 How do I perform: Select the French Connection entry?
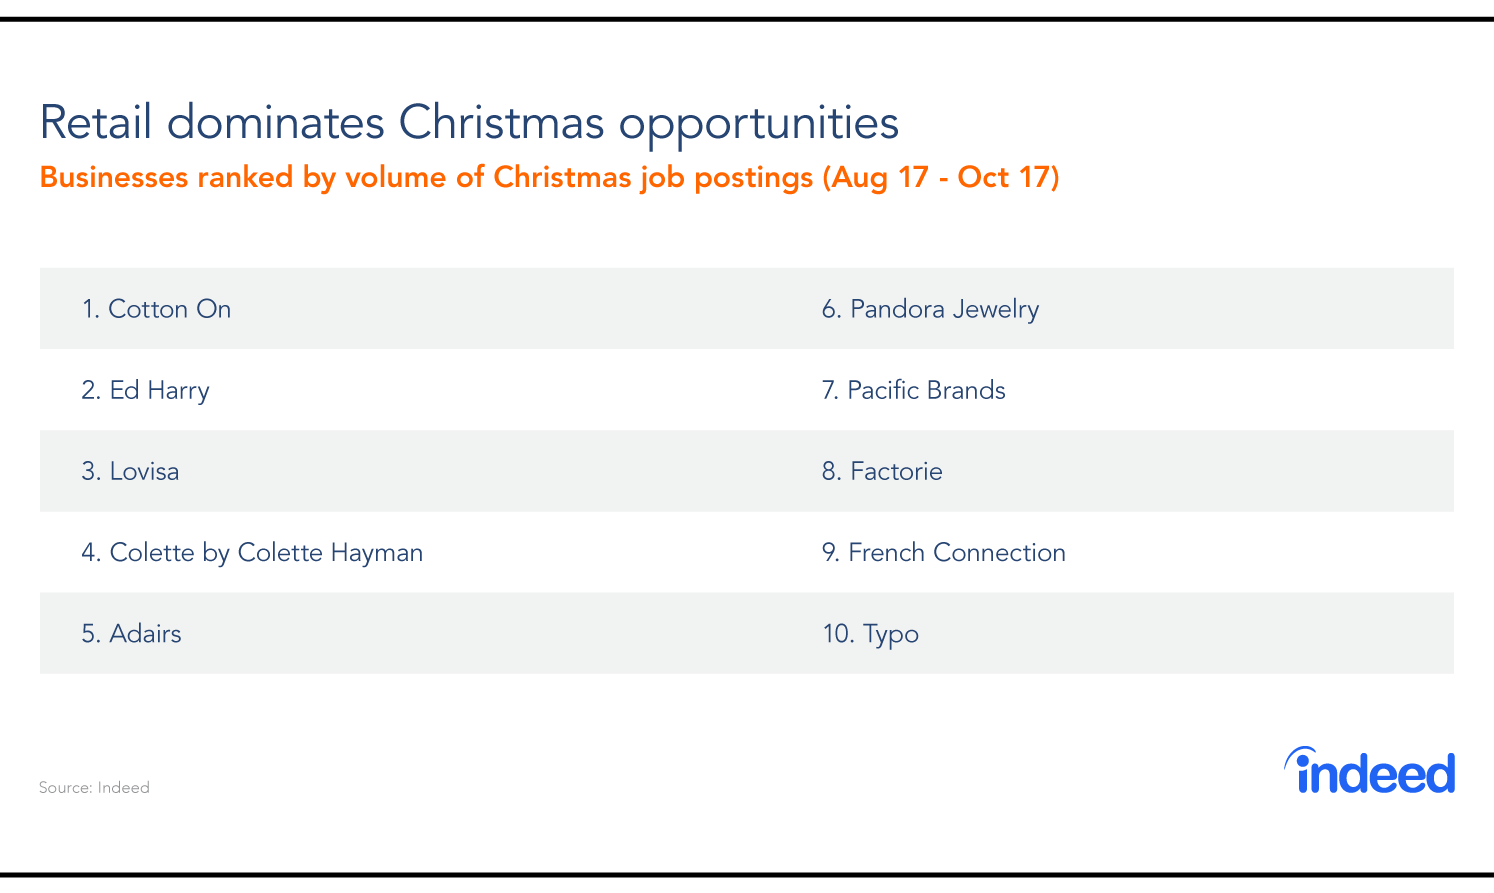click(x=944, y=552)
